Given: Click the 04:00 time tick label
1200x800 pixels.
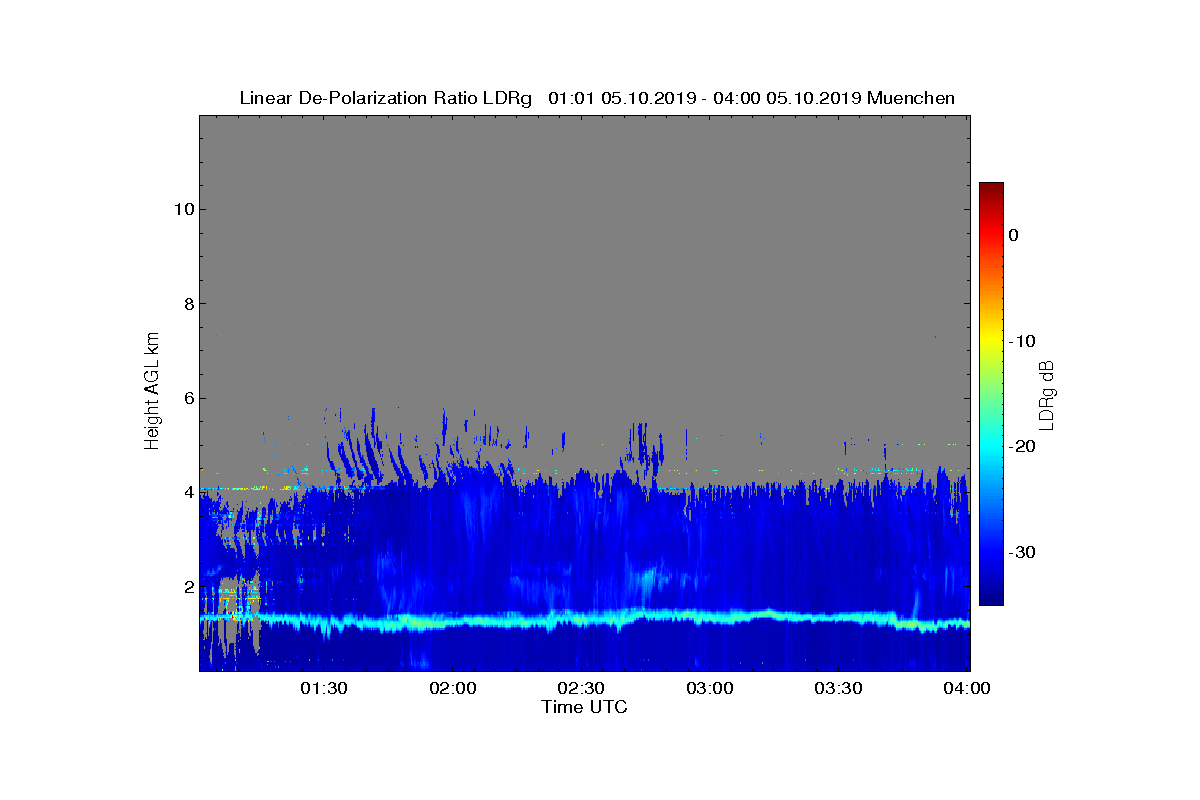Looking at the screenshot, I should tap(968, 688).
